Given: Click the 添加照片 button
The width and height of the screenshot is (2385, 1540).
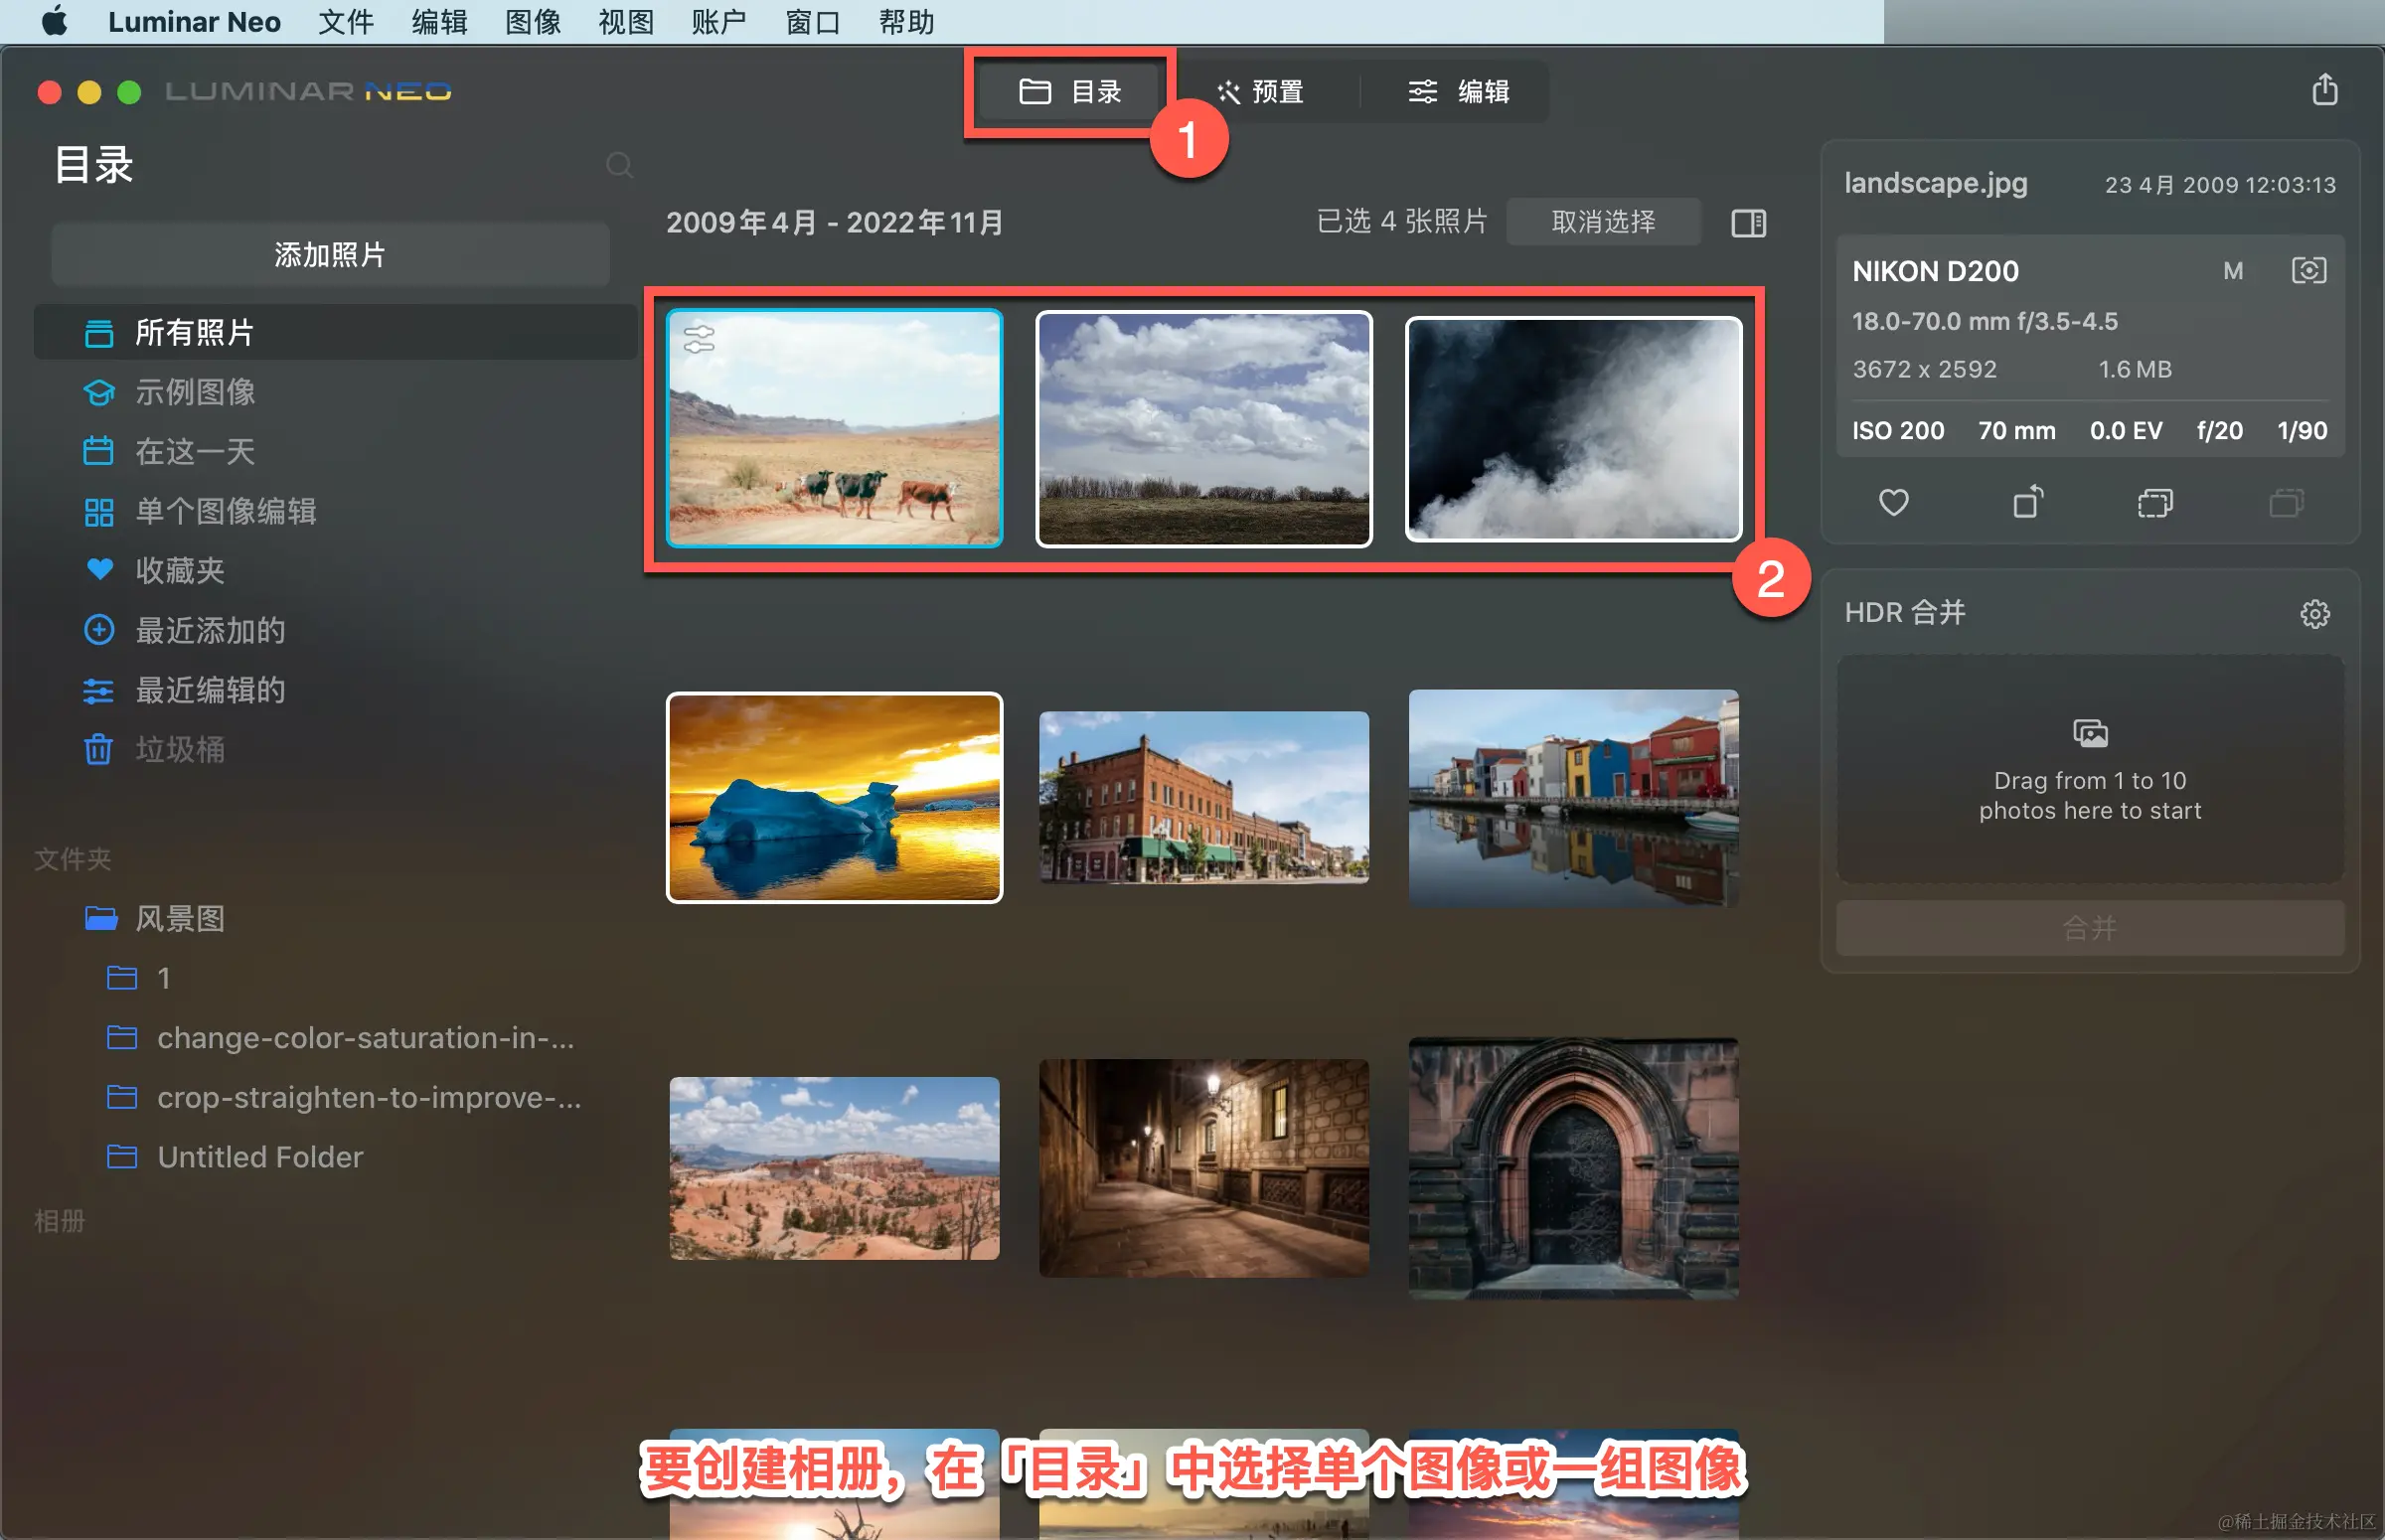Looking at the screenshot, I should coord(330,255).
